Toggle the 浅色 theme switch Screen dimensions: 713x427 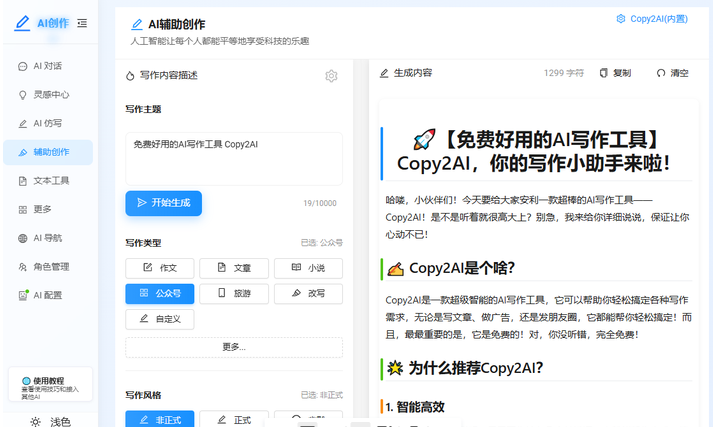click(x=50, y=422)
